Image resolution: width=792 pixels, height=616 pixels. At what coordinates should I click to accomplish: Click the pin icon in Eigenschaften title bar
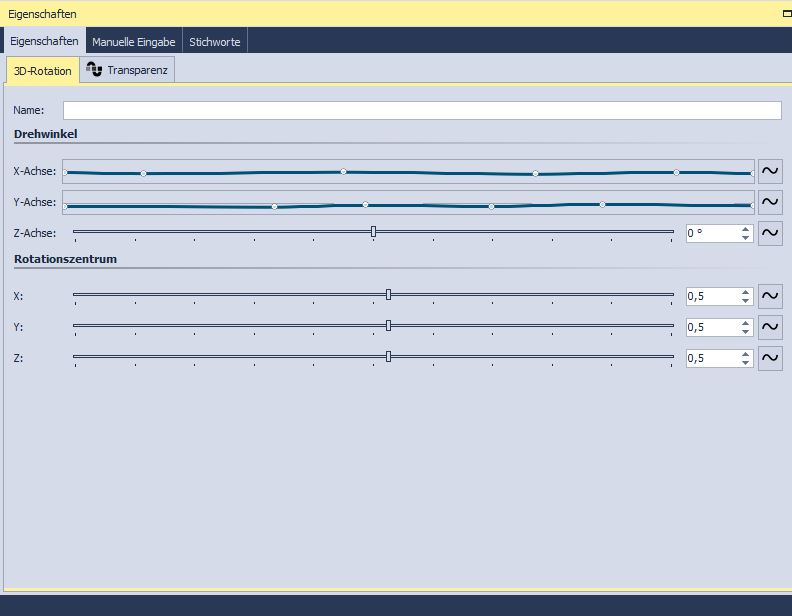[786, 14]
